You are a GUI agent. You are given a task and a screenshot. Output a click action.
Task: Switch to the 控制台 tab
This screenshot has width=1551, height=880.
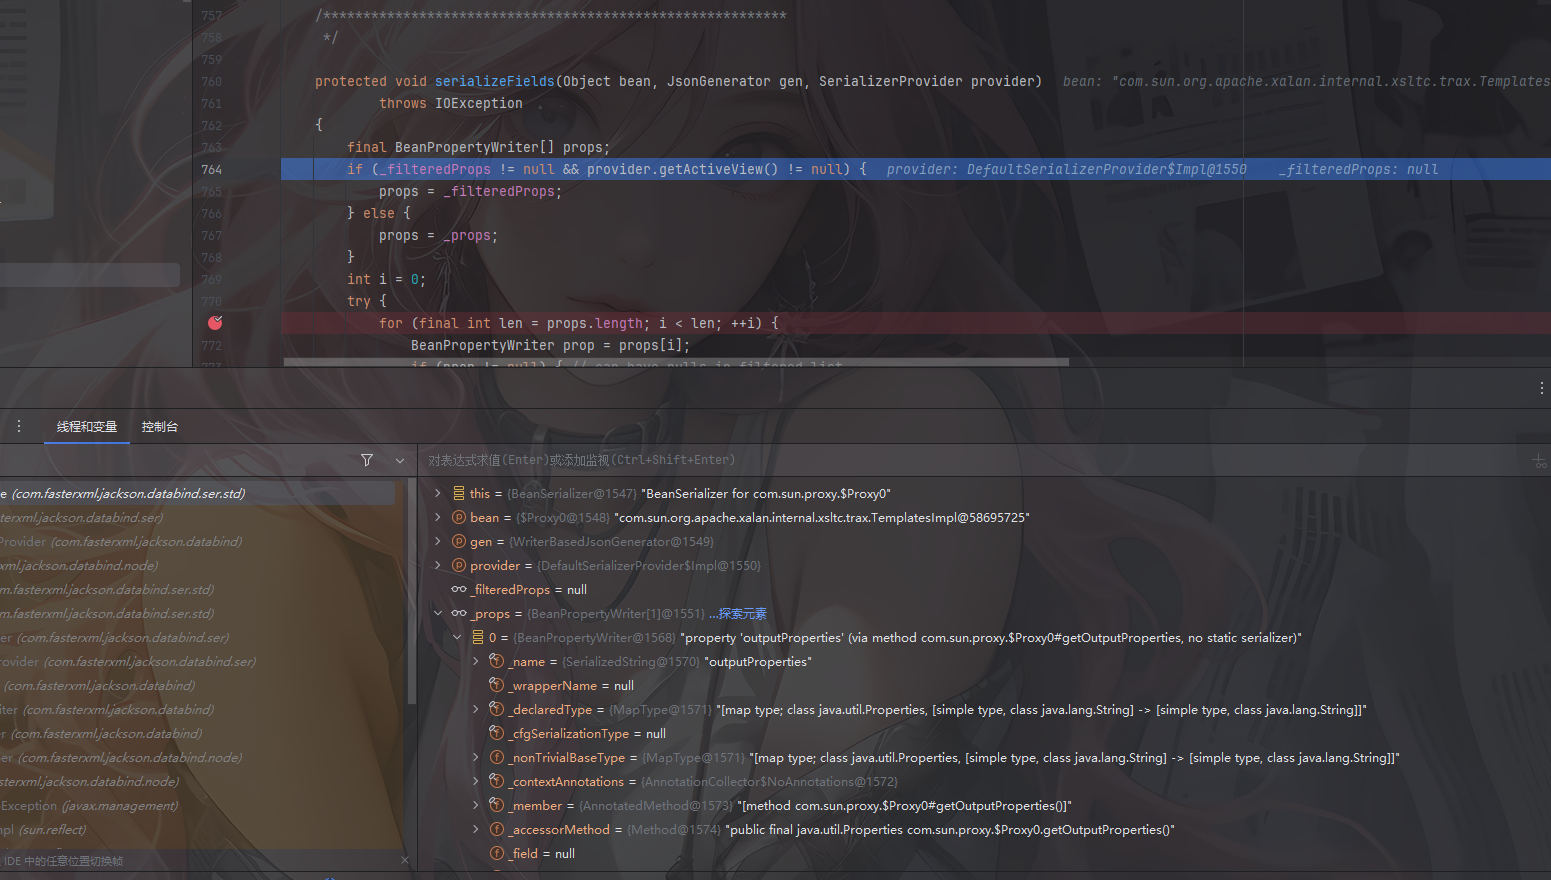tap(160, 427)
